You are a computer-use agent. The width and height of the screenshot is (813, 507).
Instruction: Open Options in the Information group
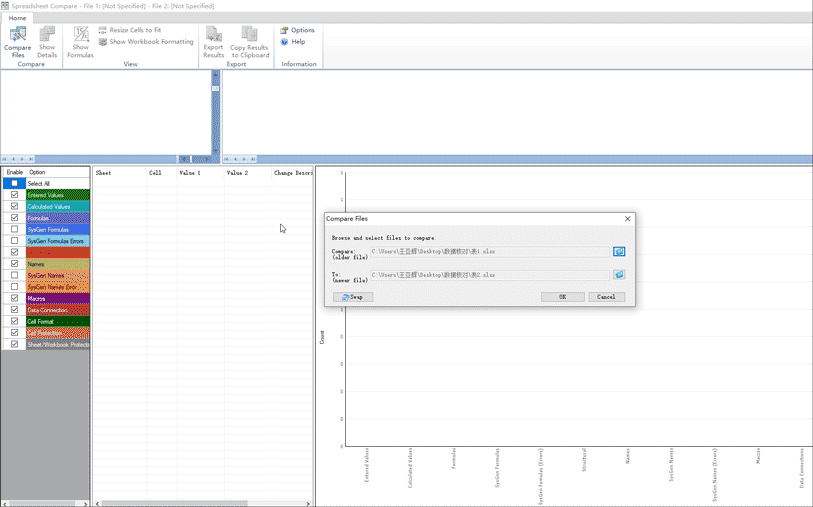[297, 30]
